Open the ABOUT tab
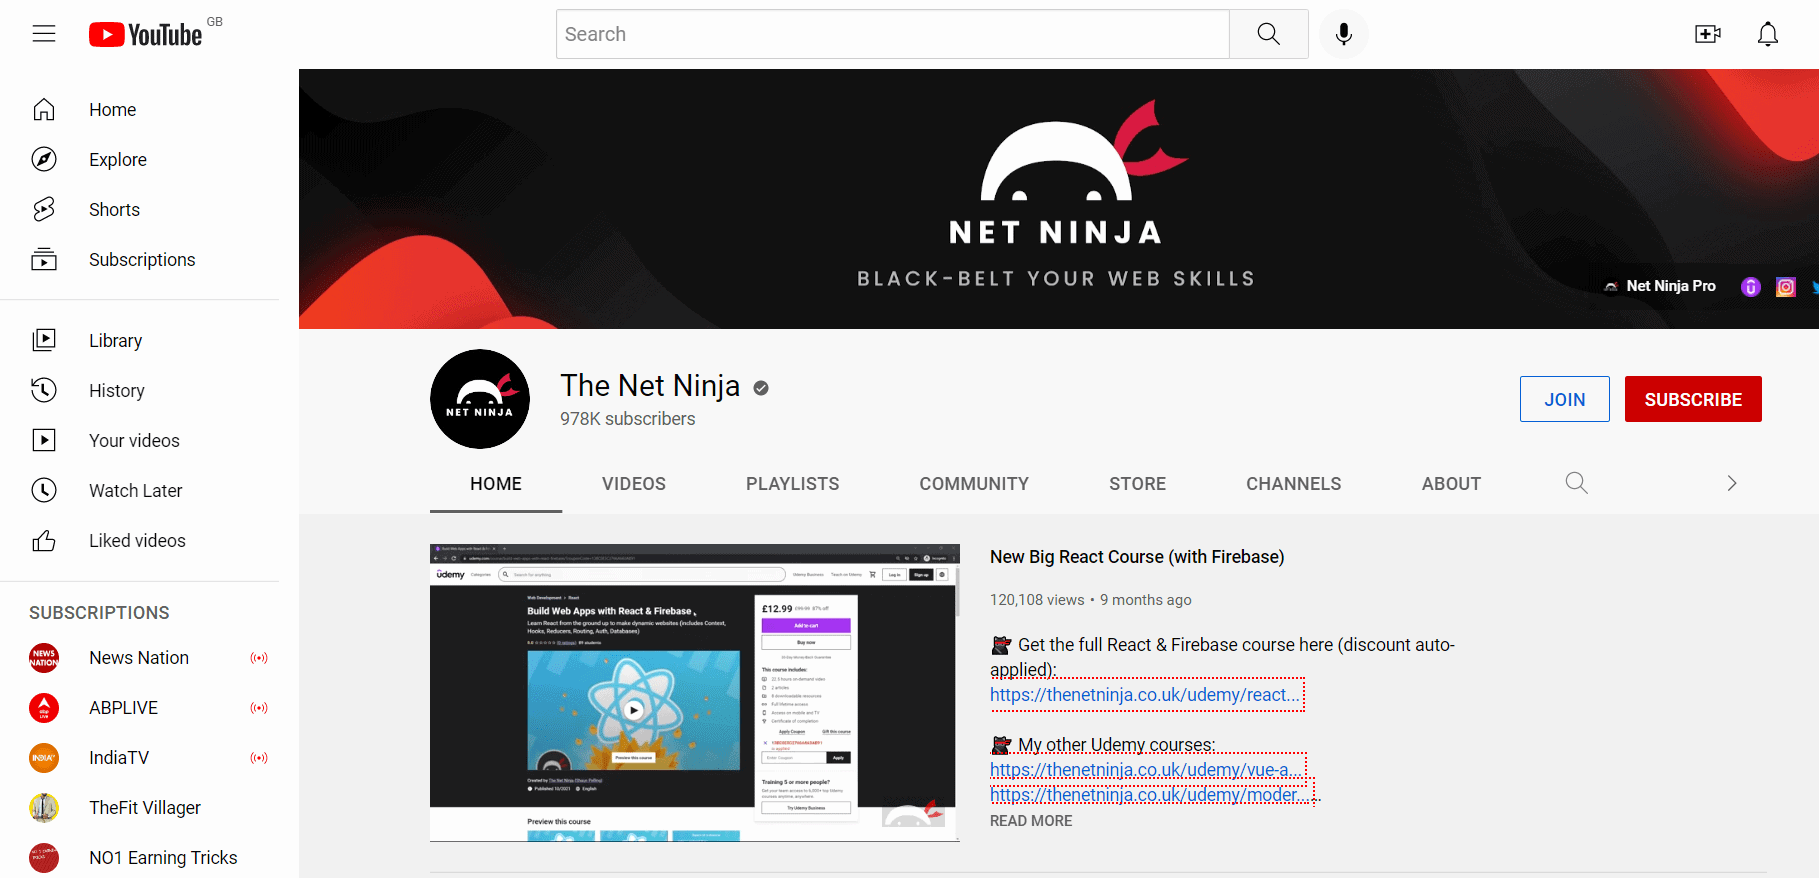Image resolution: width=1819 pixels, height=878 pixels. [1451, 483]
